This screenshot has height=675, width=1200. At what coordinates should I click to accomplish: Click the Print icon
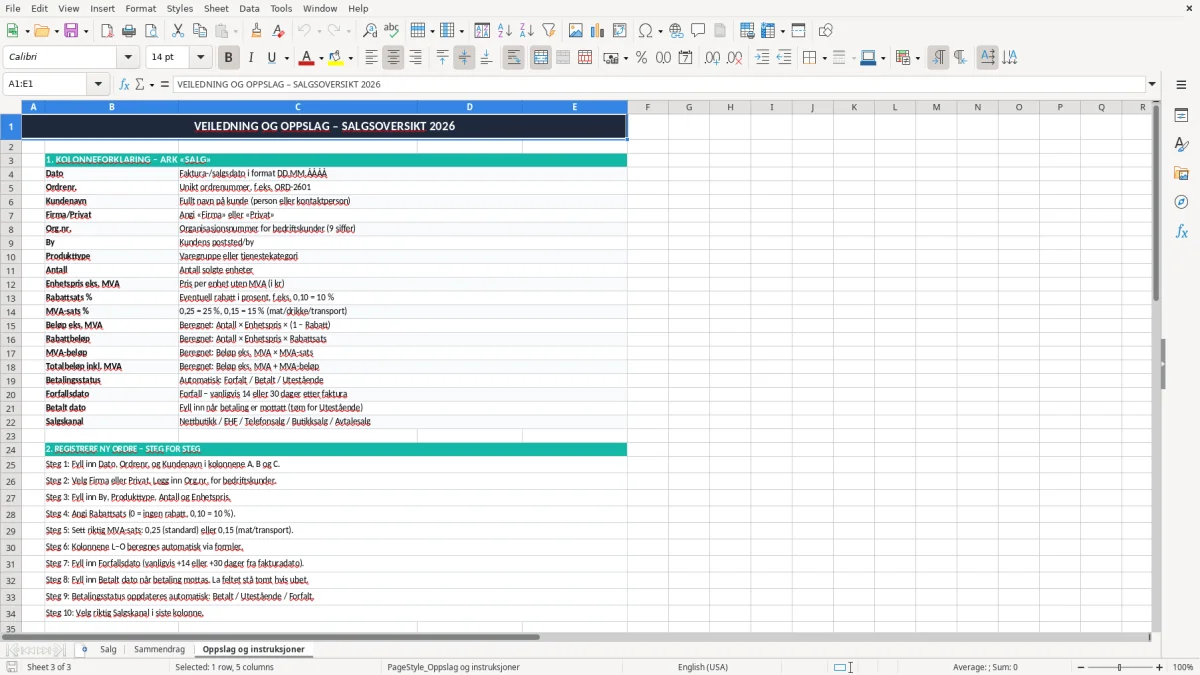pos(129,31)
